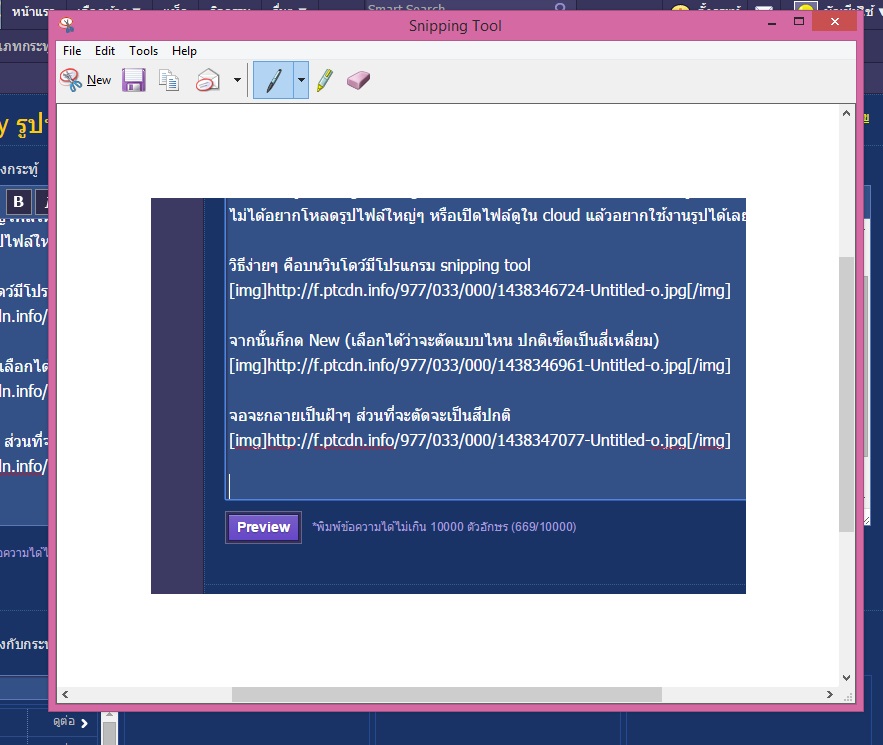Click the resize grip at Snipping Tool corner
The image size is (883, 745).
tap(848, 698)
